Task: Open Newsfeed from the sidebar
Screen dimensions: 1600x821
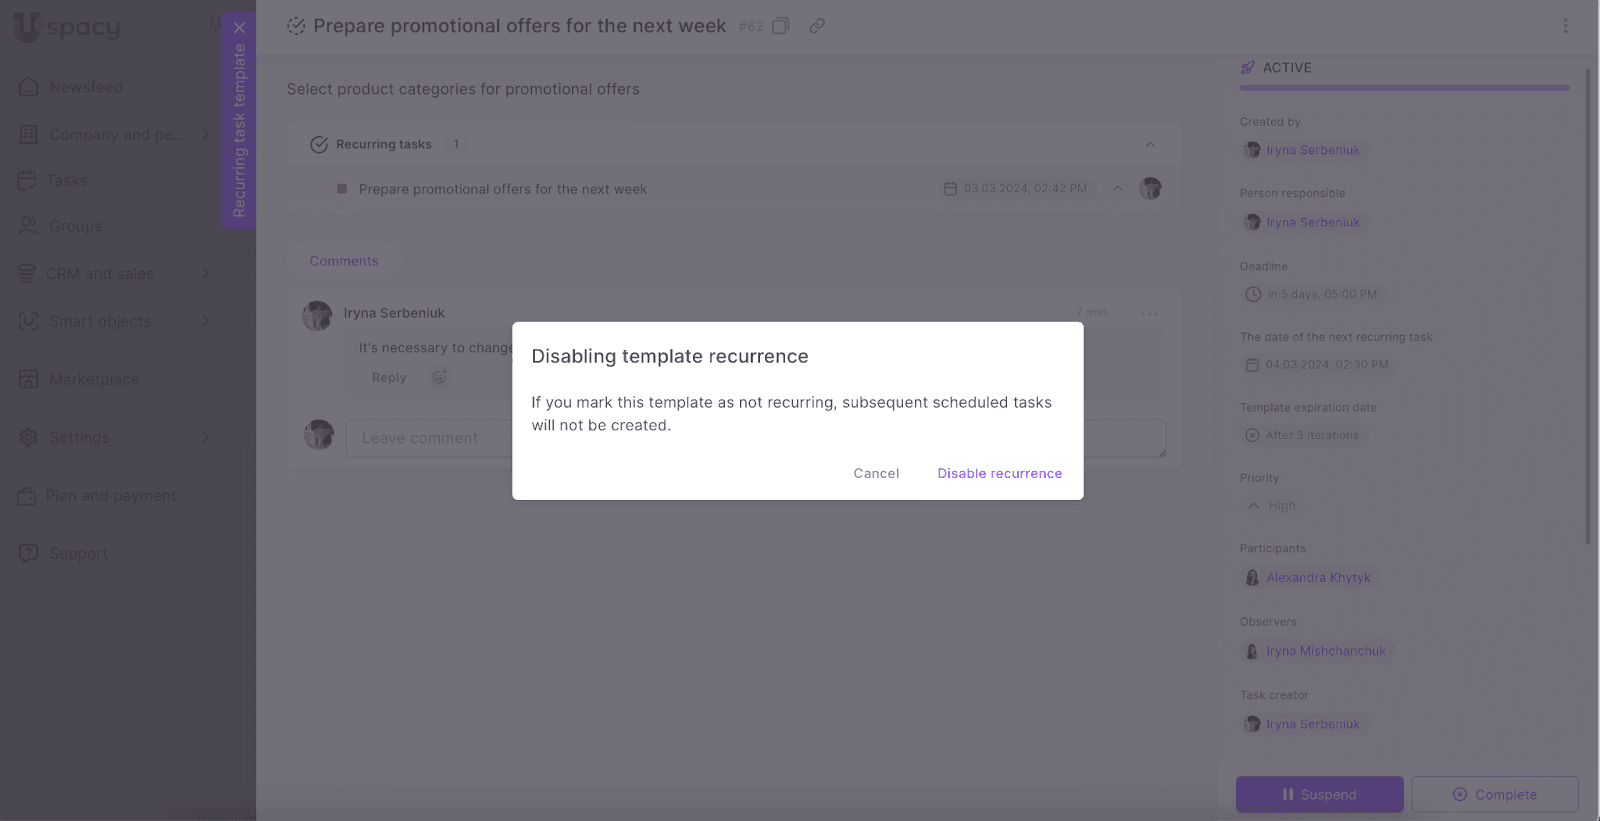Action: point(86,87)
